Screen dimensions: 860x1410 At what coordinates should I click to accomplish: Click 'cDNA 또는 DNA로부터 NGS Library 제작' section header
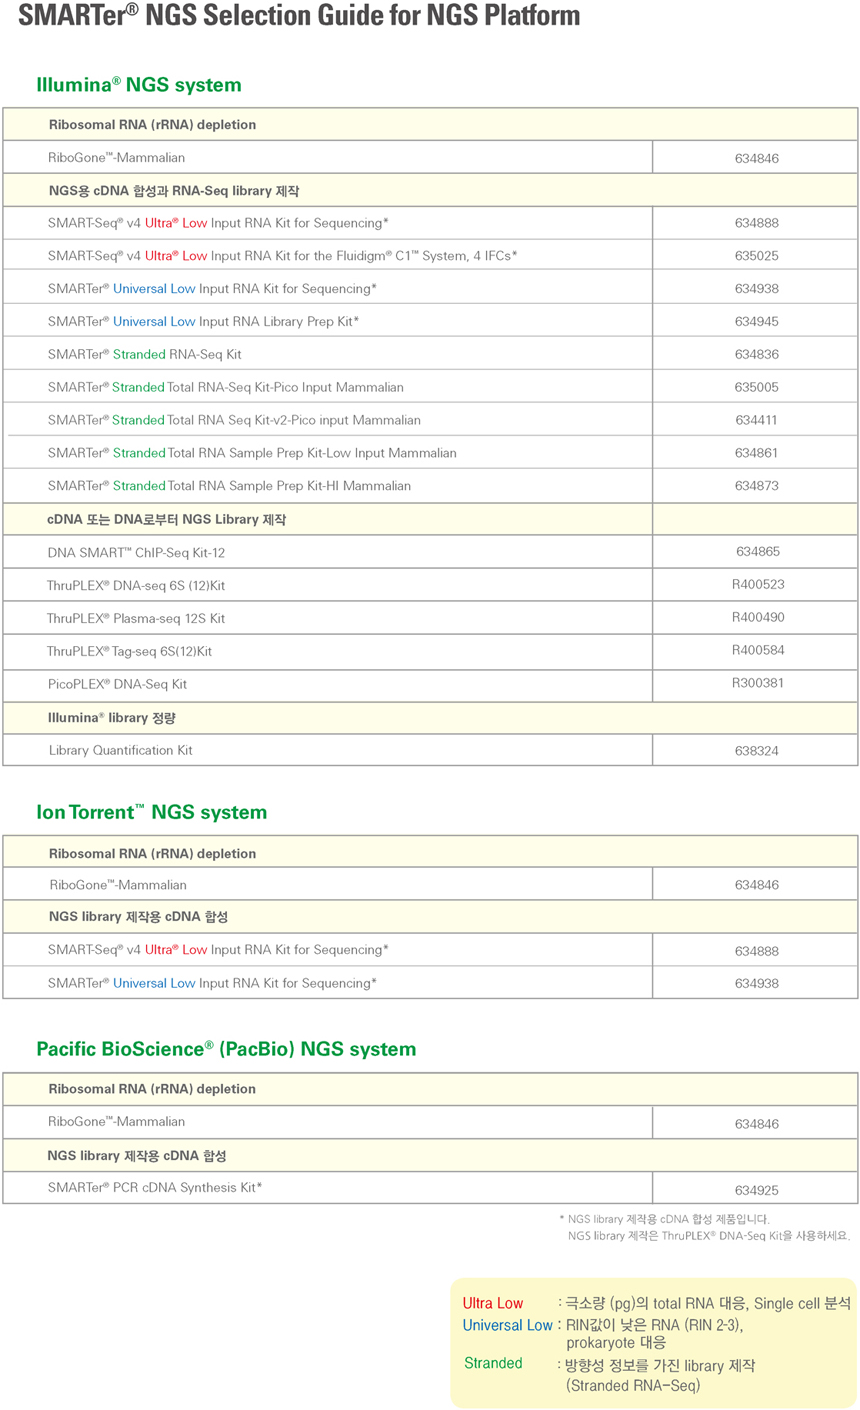click(x=167, y=519)
